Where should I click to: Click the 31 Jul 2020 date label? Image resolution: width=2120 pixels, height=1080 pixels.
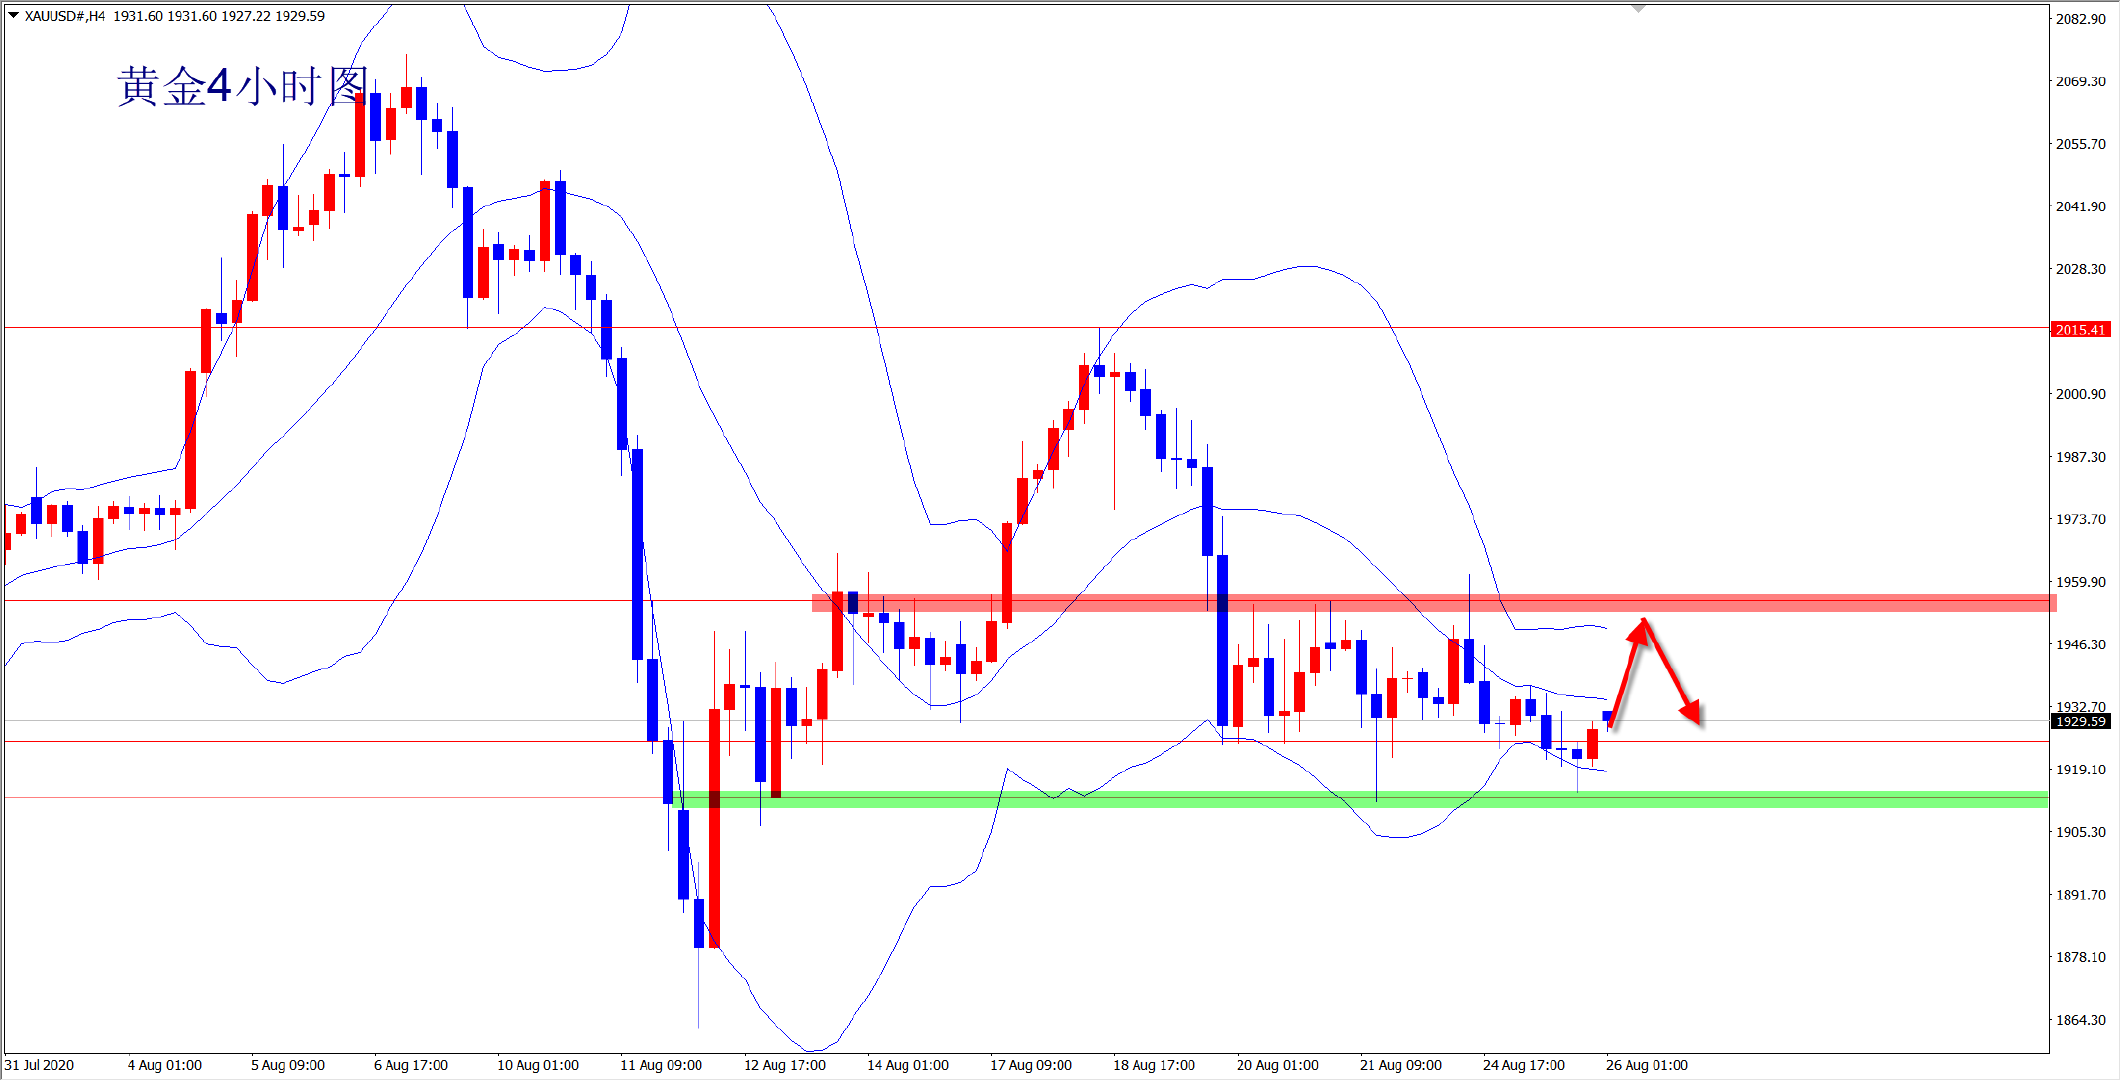tap(40, 1065)
